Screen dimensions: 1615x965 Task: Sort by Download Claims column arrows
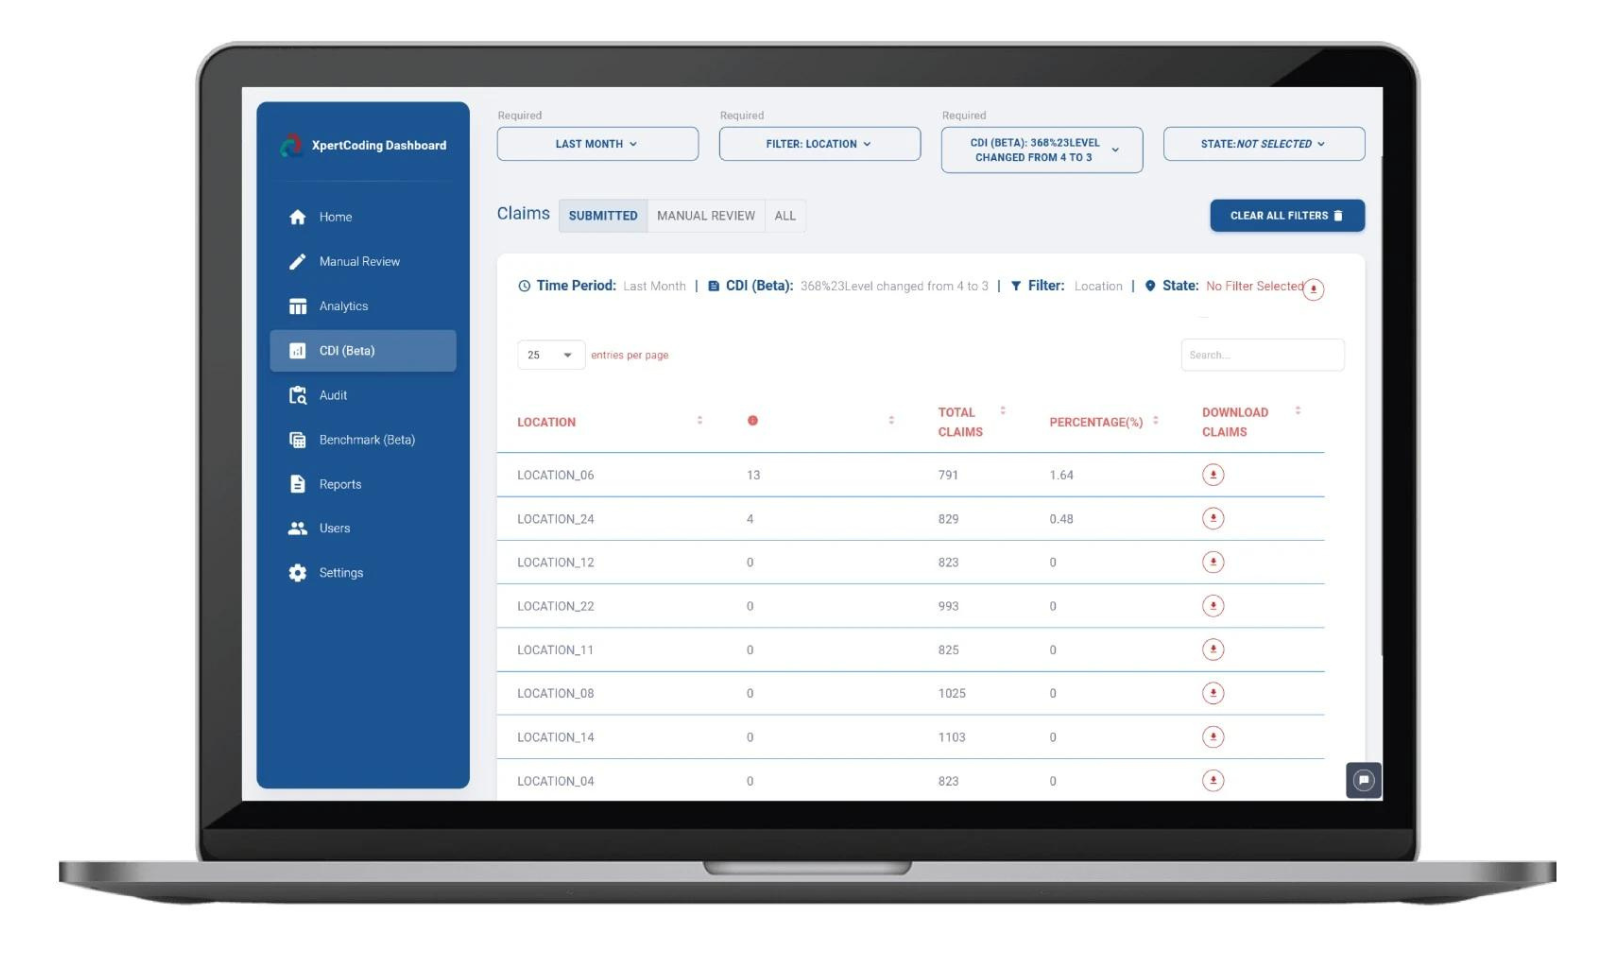[1298, 410]
